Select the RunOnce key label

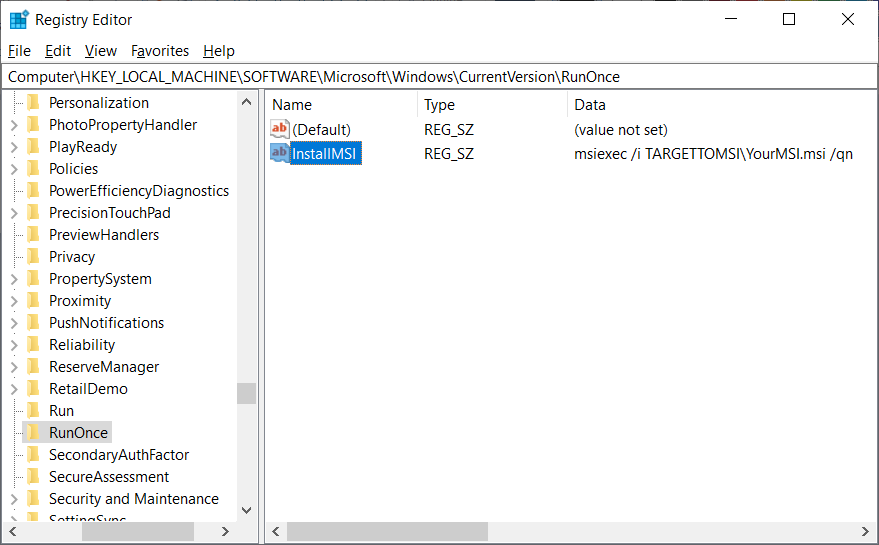tap(78, 432)
